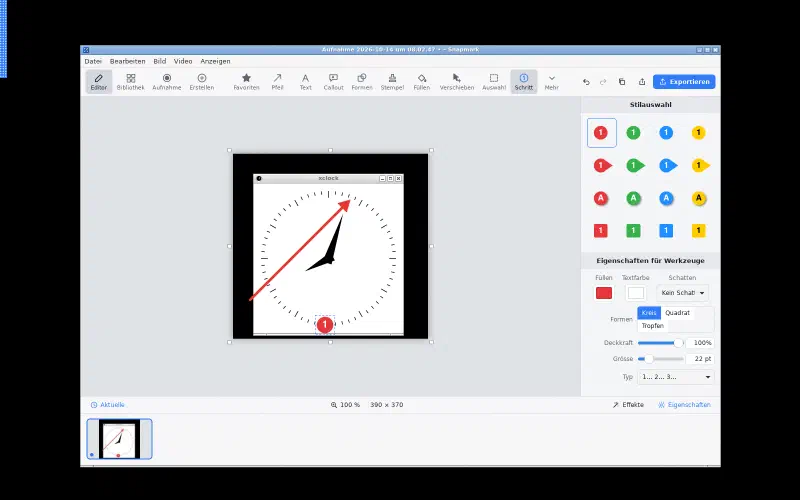The height and width of the screenshot is (500, 800).
Task: Select the Pfeil arrow tool
Action: (x=277, y=82)
